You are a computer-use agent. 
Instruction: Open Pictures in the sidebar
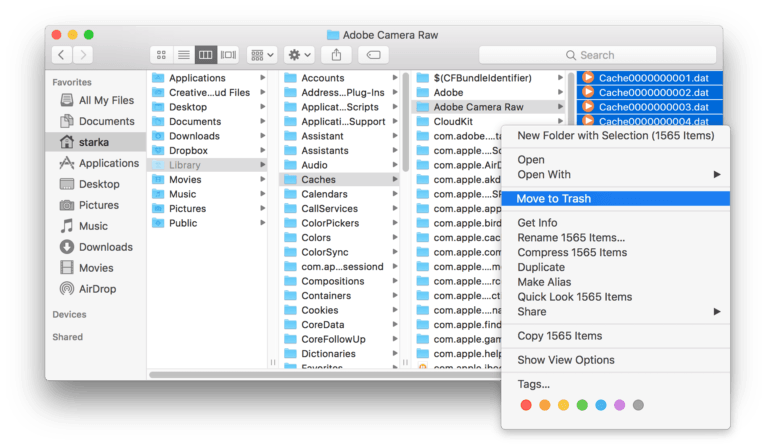(x=96, y=205)
